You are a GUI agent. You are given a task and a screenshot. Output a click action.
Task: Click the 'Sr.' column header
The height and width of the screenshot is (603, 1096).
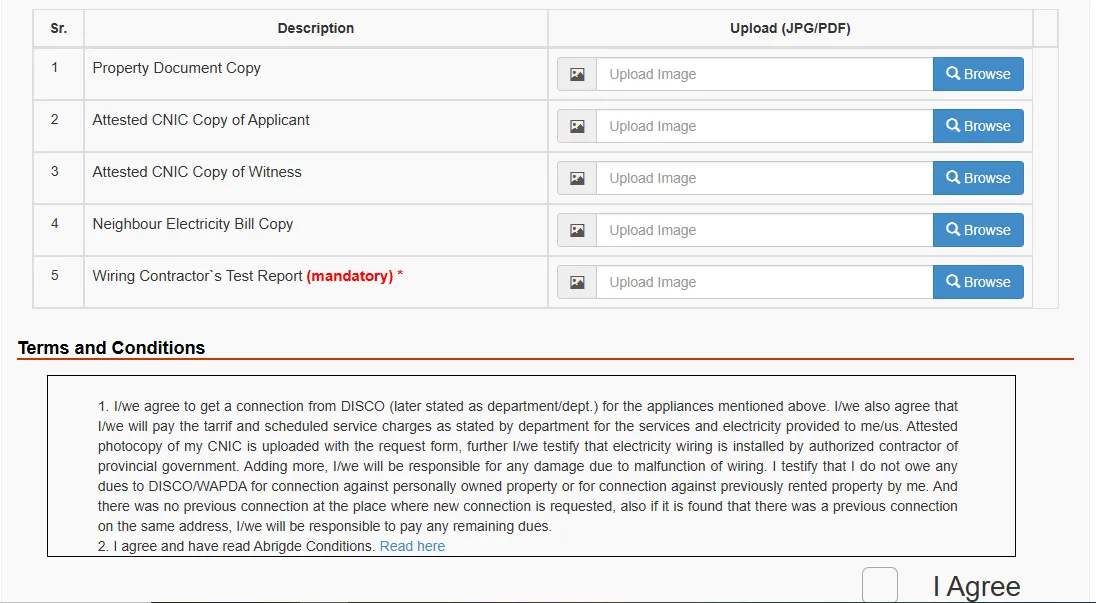pos(59,29)
